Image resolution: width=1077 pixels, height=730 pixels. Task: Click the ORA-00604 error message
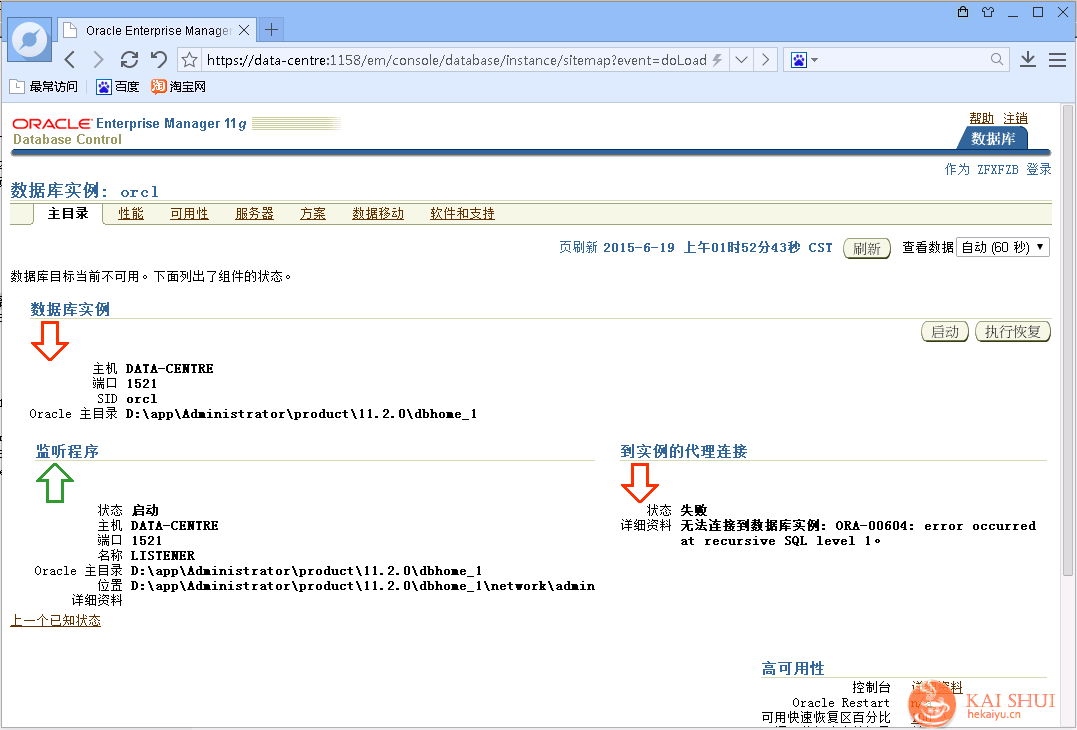click(858, 534)
